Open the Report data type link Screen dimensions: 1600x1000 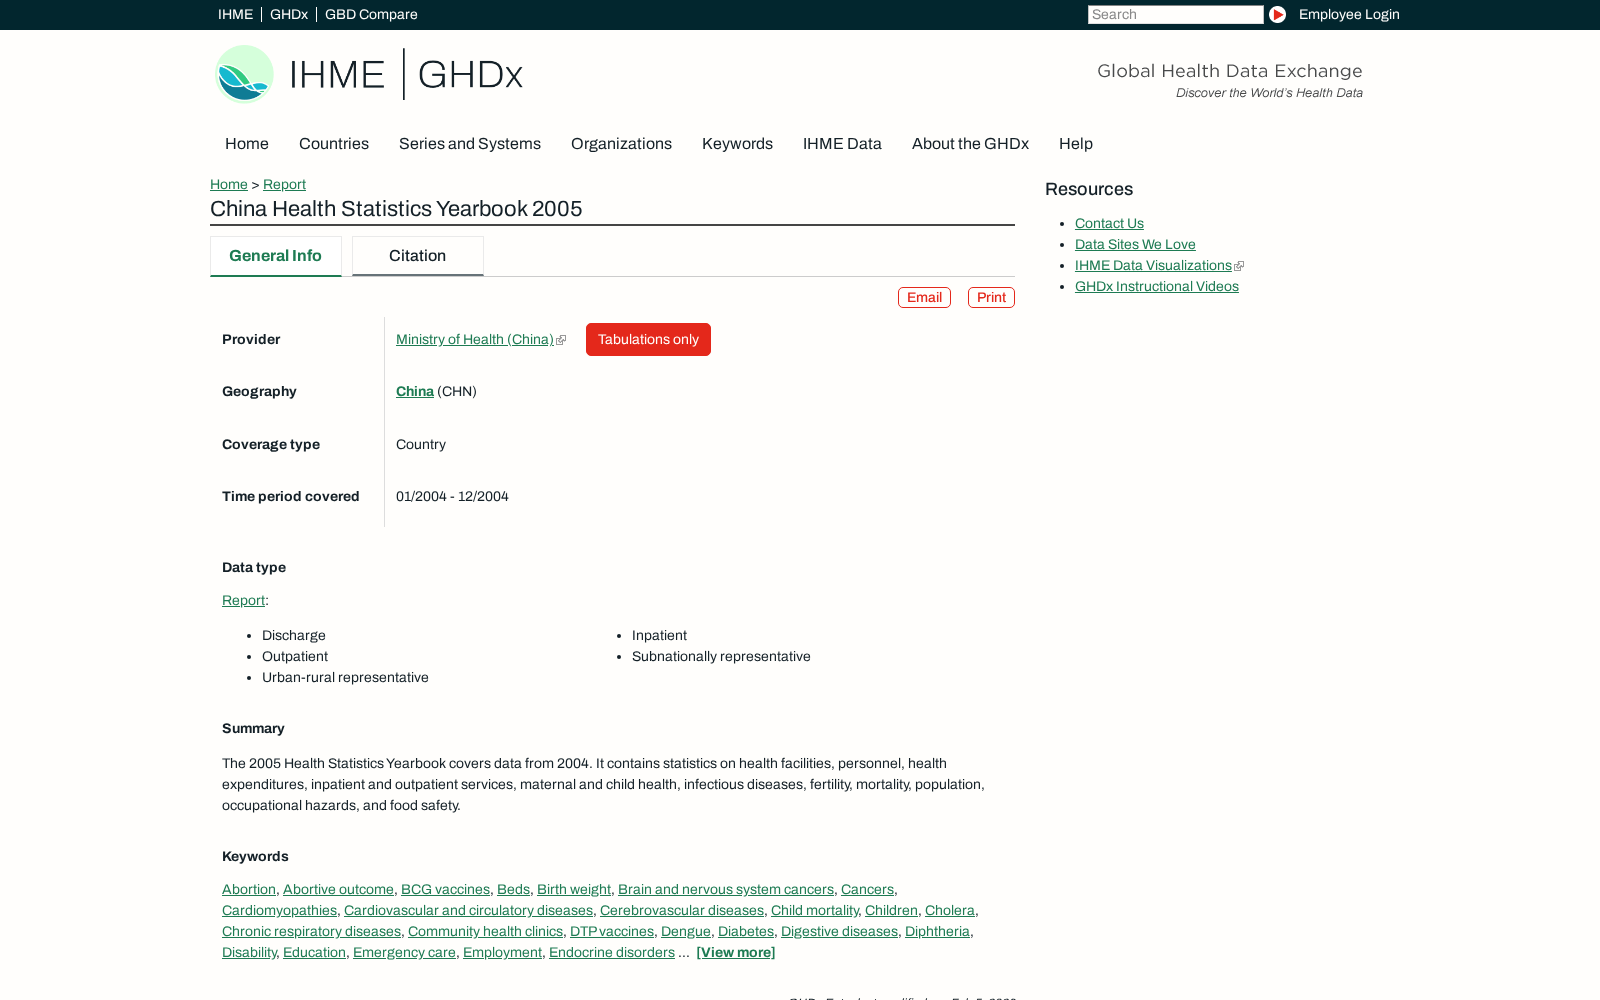click(x=243, y=600)
